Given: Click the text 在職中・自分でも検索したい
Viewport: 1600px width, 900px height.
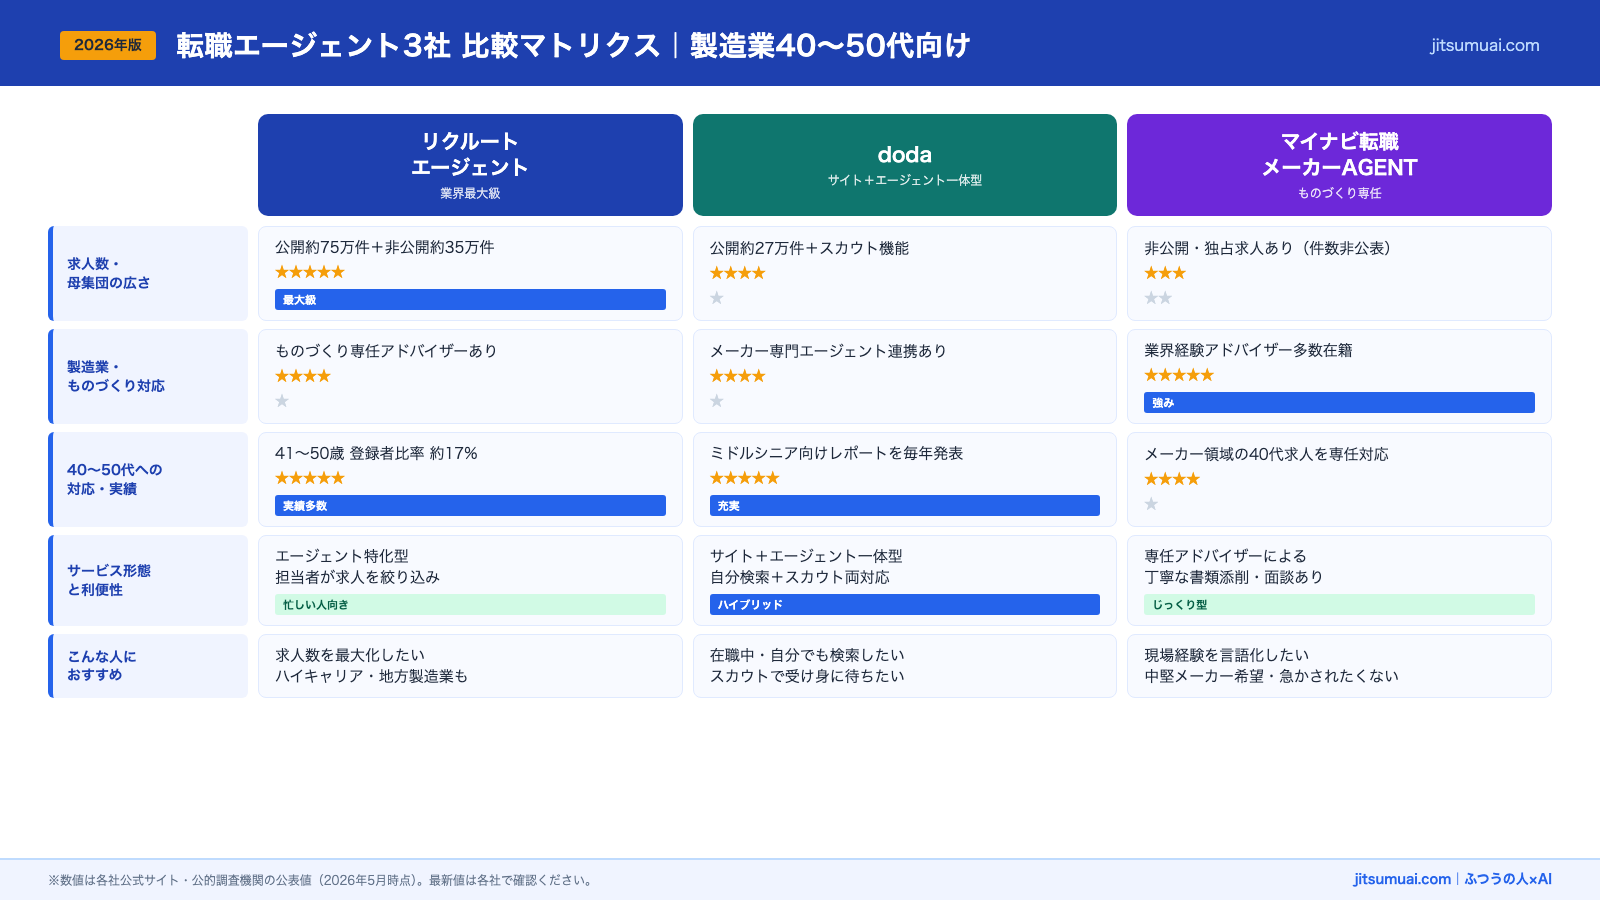Looking at the screenshot, I should (807, 655).
